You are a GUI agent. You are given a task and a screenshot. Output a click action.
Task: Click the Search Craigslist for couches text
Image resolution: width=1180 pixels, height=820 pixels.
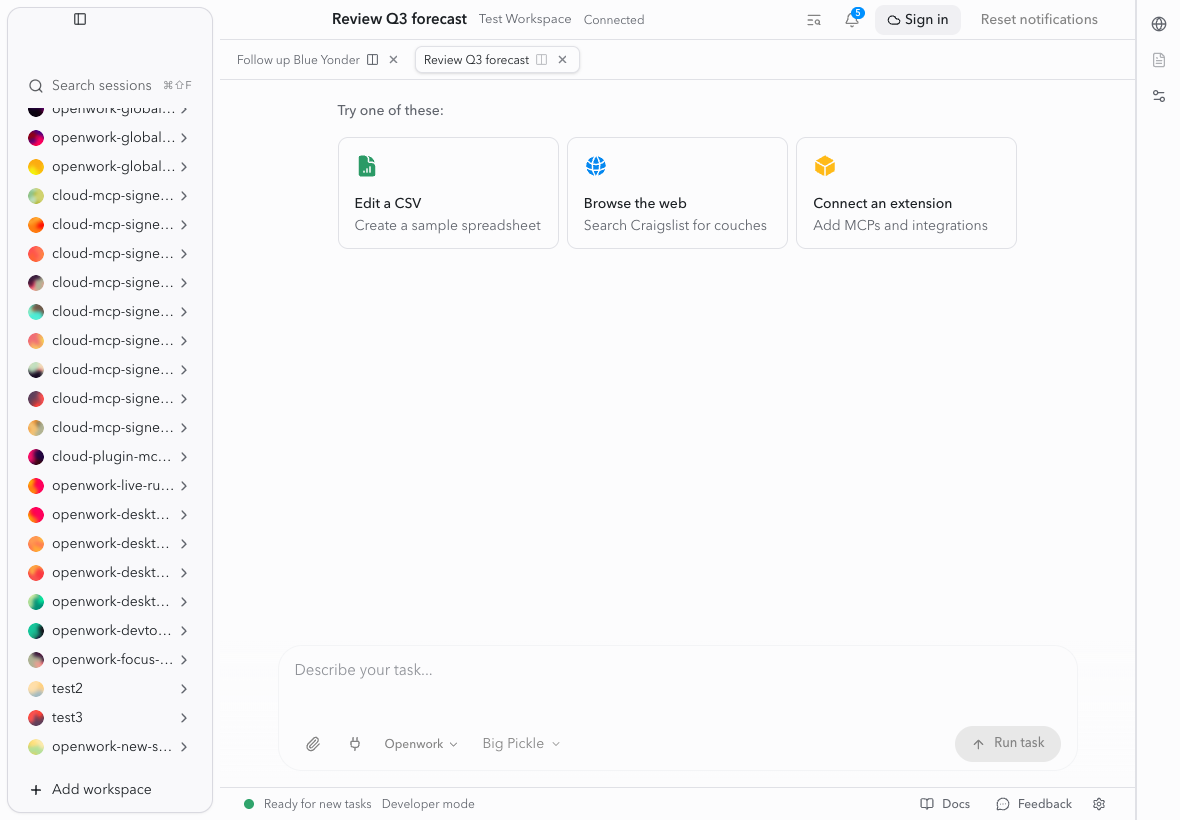tap(675, 226)
